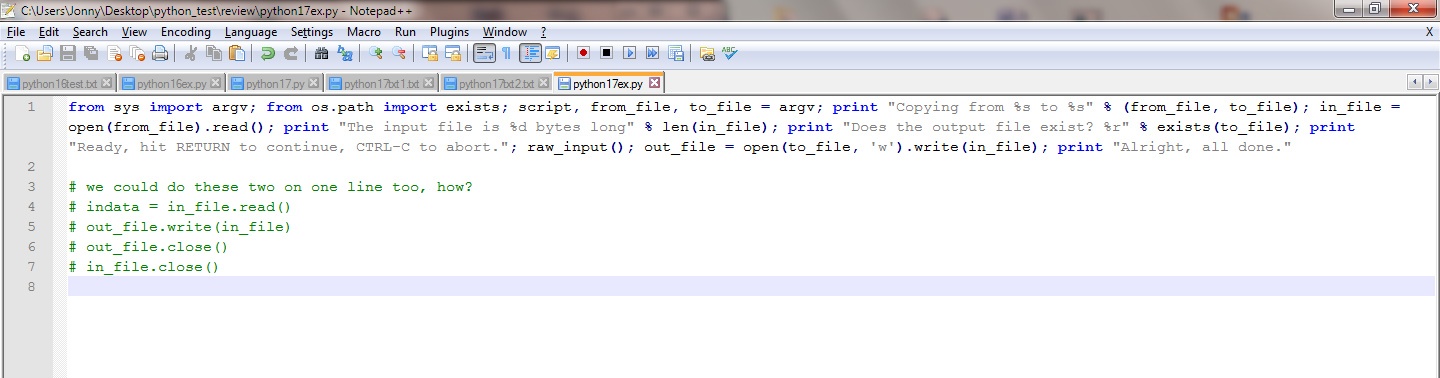Open the View menu
The image size is (1440, 378).
134,32
